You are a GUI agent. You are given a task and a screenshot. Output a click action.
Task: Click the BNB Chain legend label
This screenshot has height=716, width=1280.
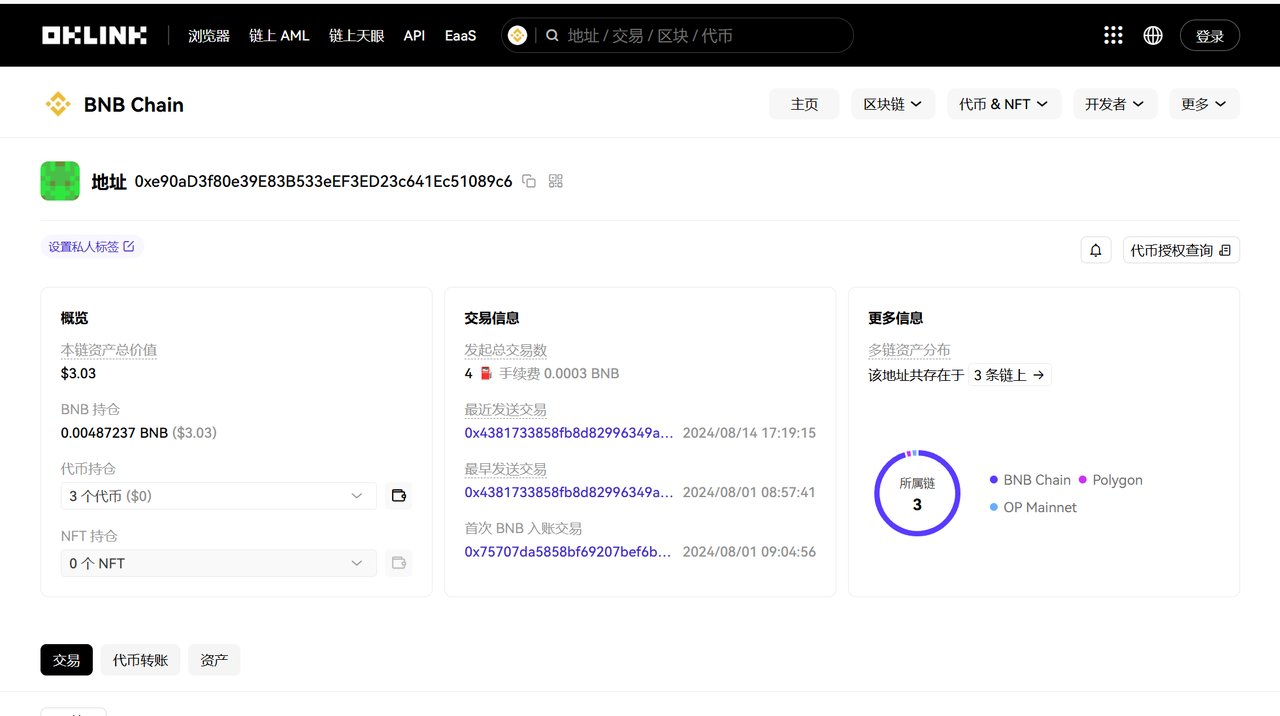coord(1037,480)
